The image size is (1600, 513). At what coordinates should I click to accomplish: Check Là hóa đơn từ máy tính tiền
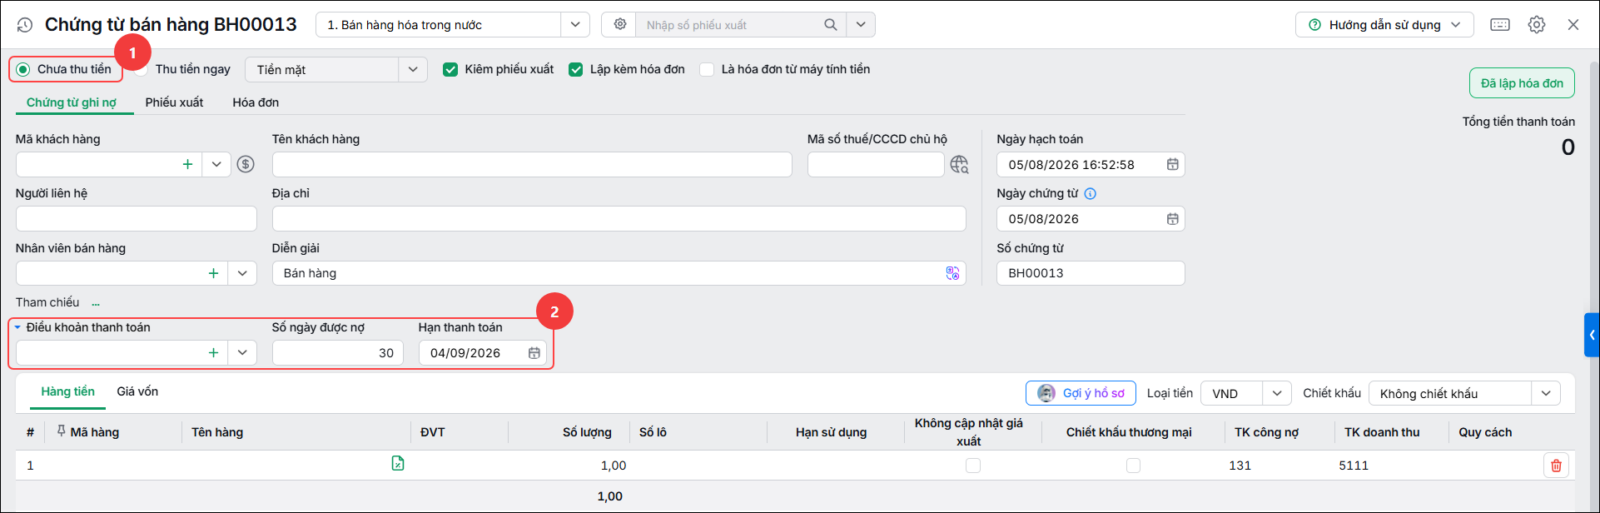707,69
